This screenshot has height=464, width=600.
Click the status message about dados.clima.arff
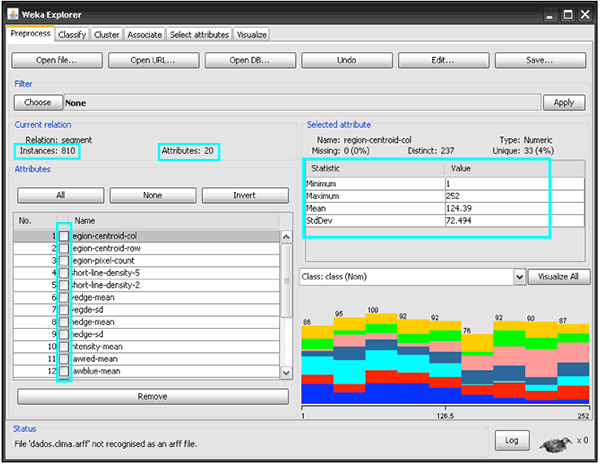tap(106, 444)
